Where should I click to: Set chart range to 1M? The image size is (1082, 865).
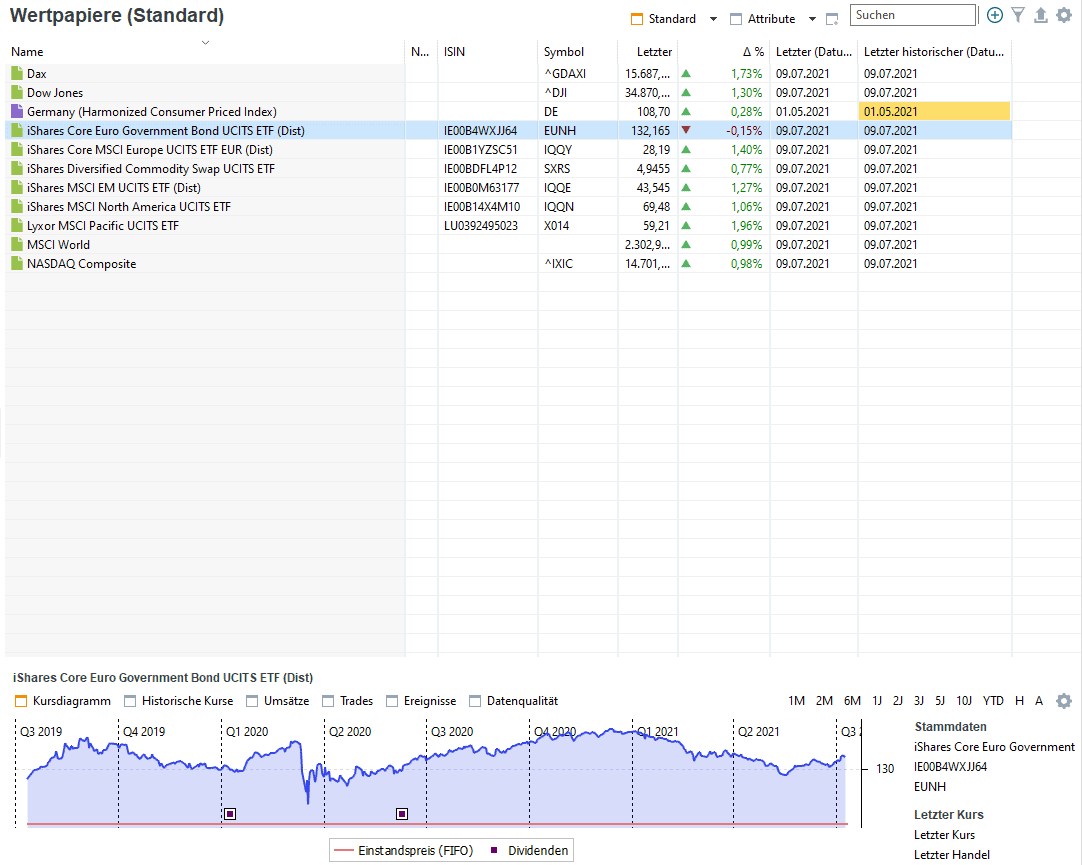(796, 701)
